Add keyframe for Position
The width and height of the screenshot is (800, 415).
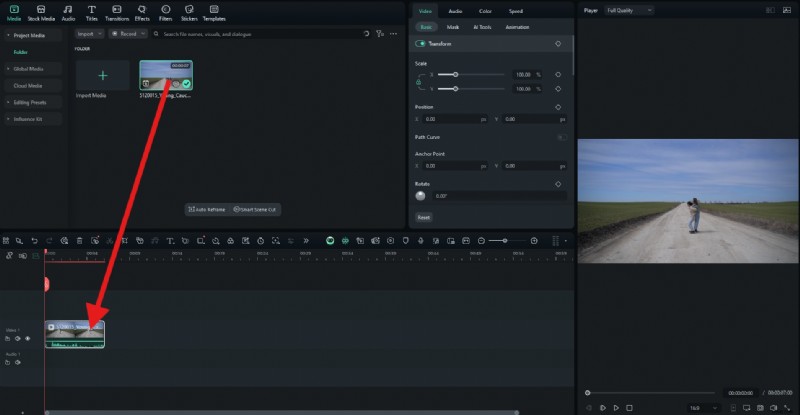[558, 107]
